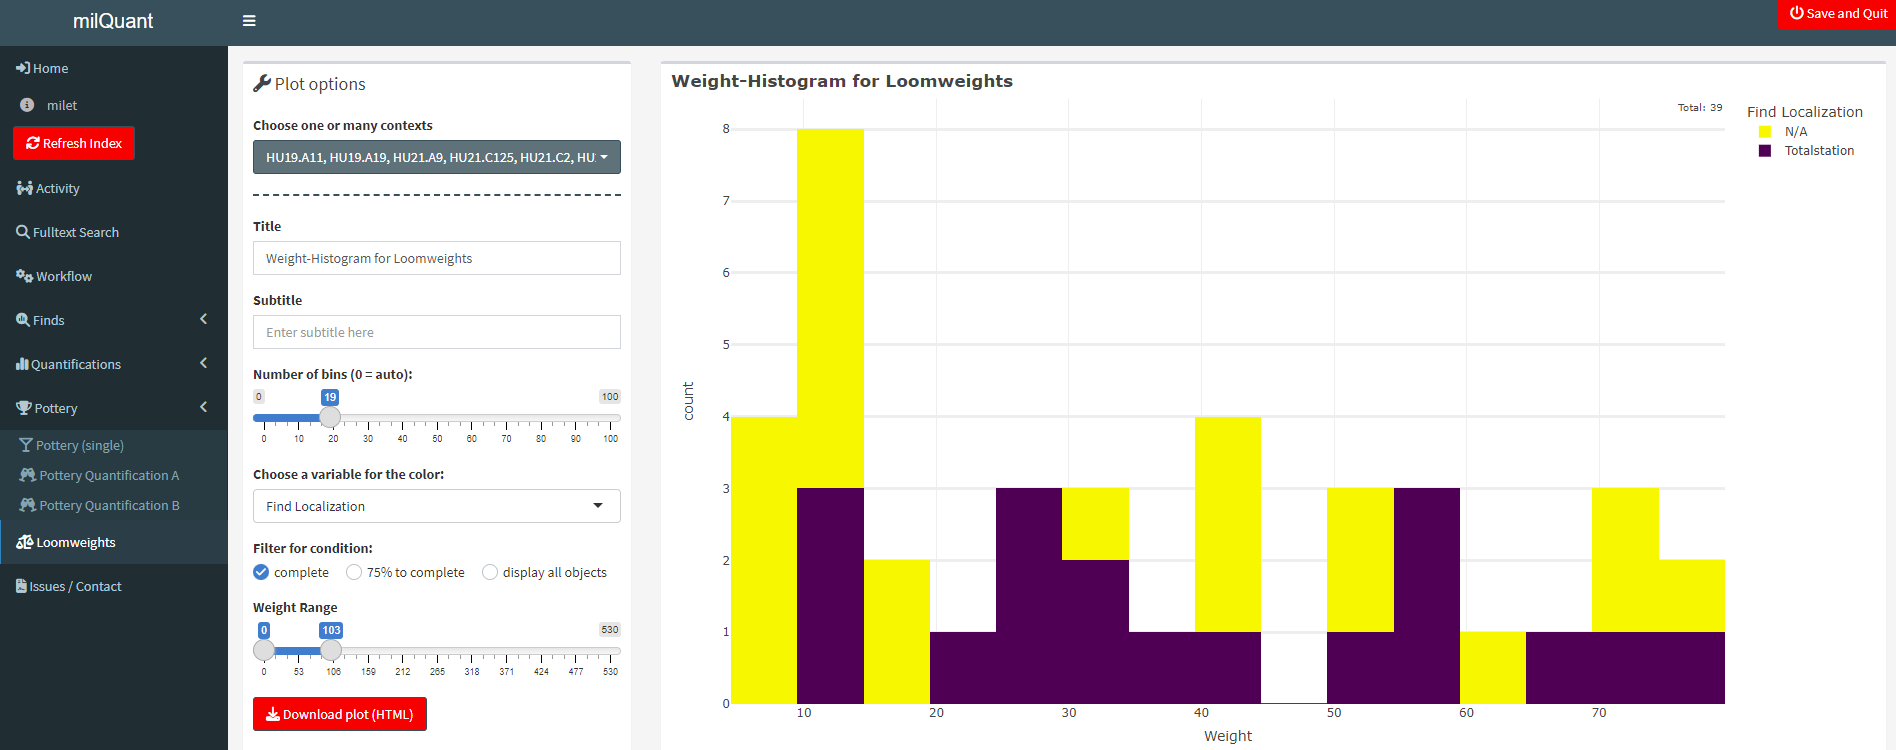Screen dimensions: 1896x750
Task: Click the power icon in Save and Quit
Action: tap(1796, 13)
